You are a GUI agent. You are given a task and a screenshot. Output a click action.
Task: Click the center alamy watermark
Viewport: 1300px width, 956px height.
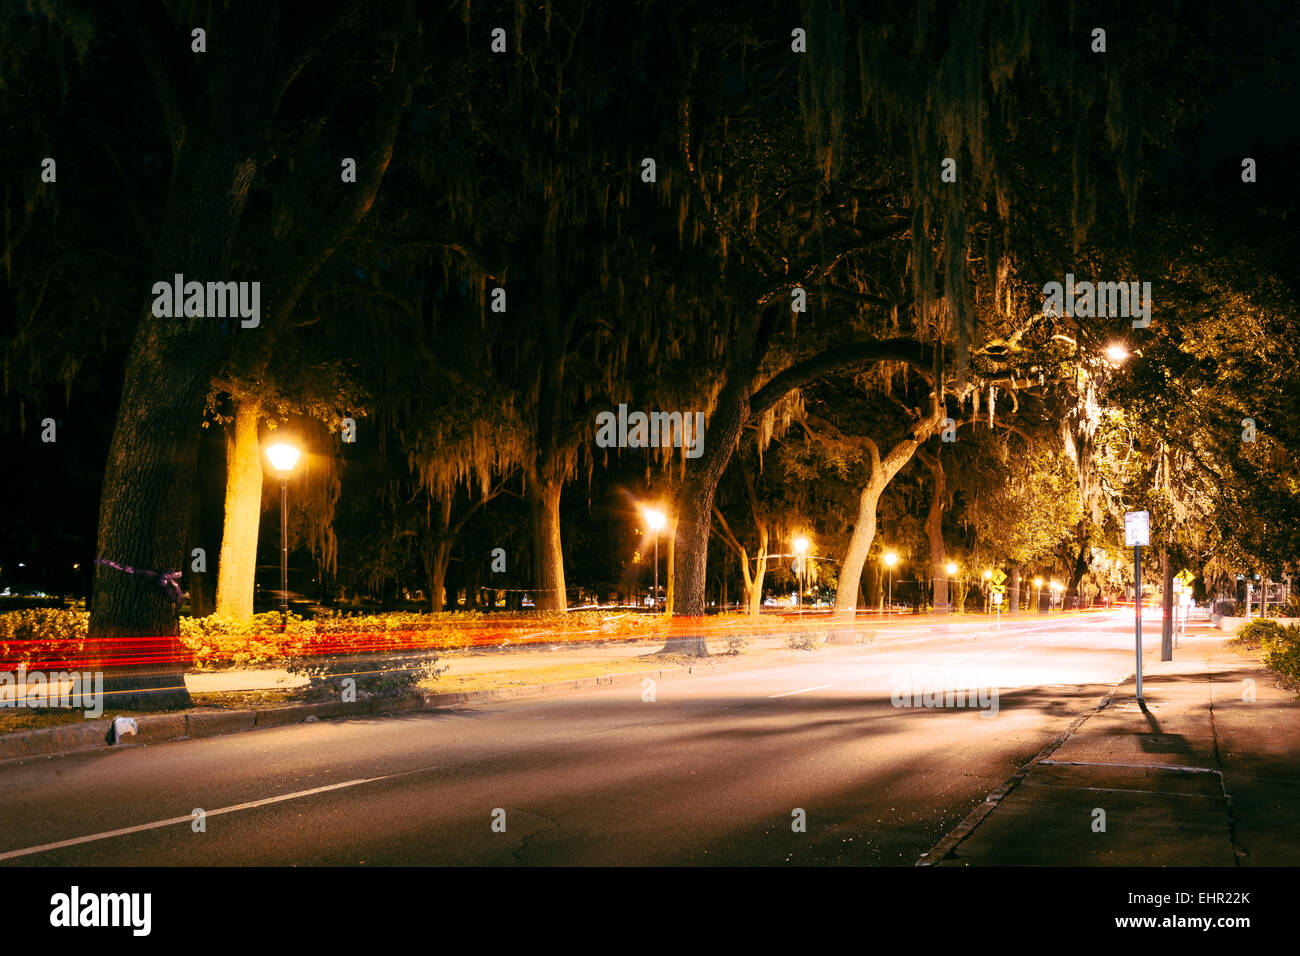[650, 432]
